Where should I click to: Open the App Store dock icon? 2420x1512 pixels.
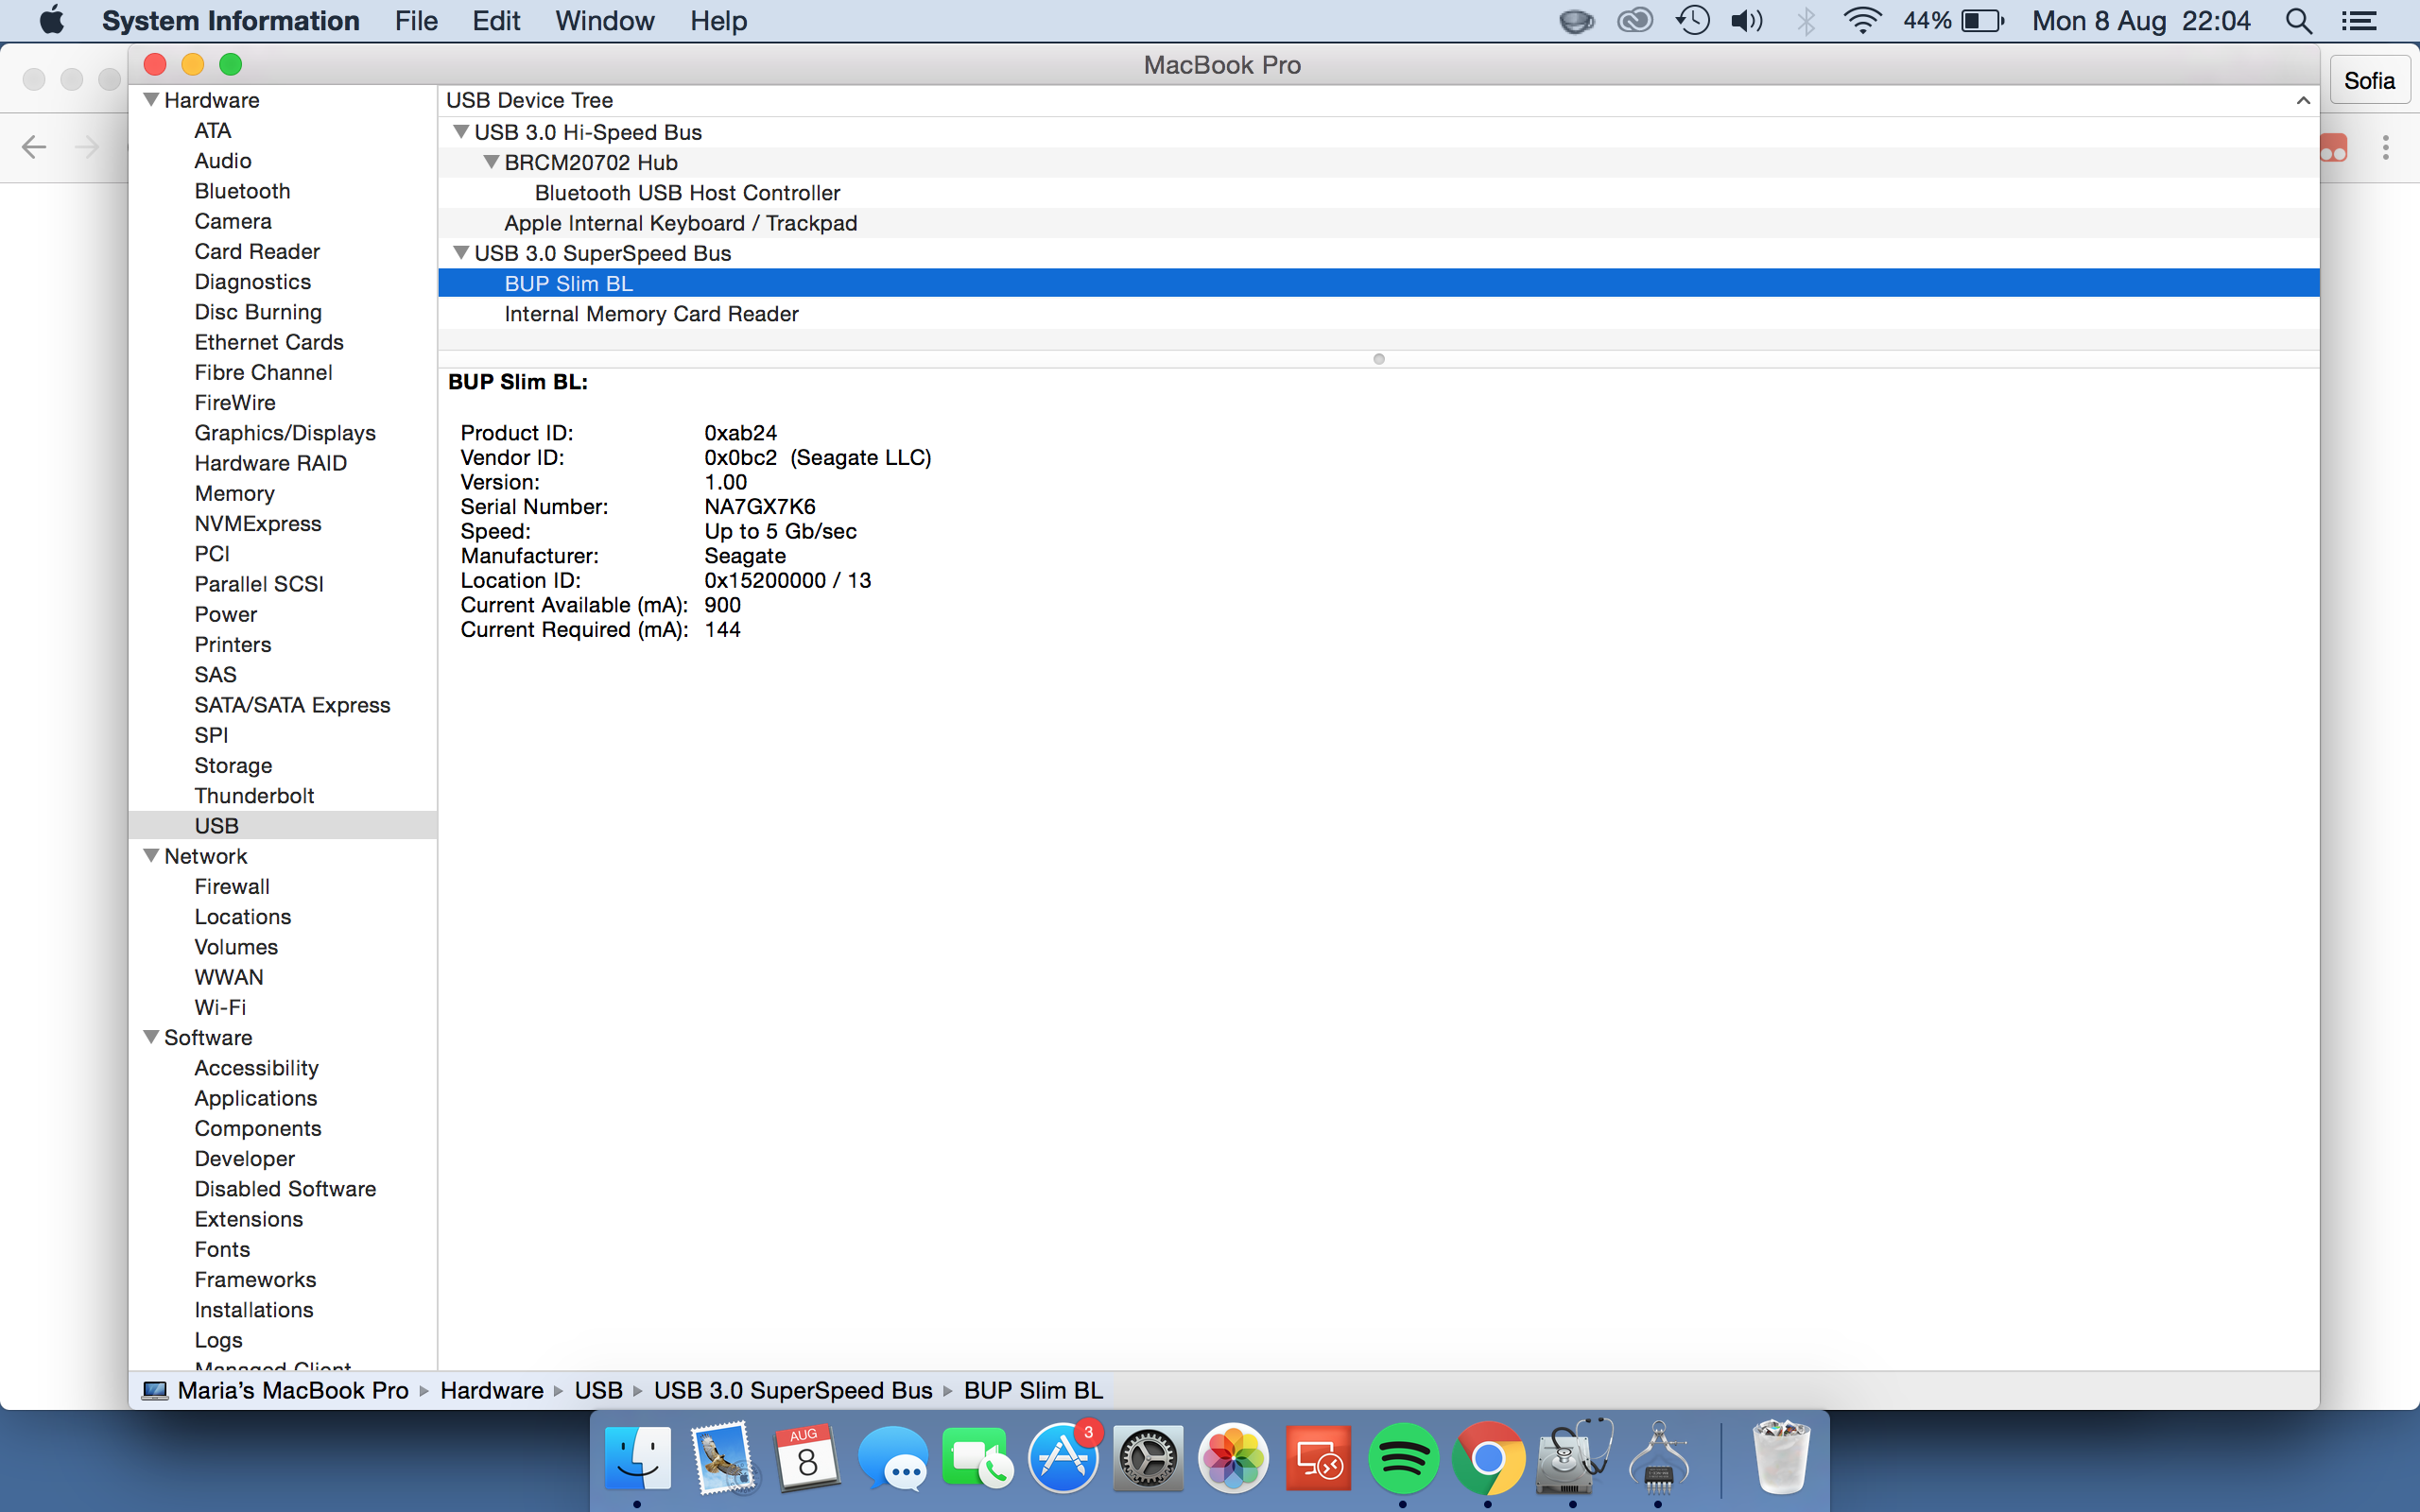click(x=1062, y=1459)
